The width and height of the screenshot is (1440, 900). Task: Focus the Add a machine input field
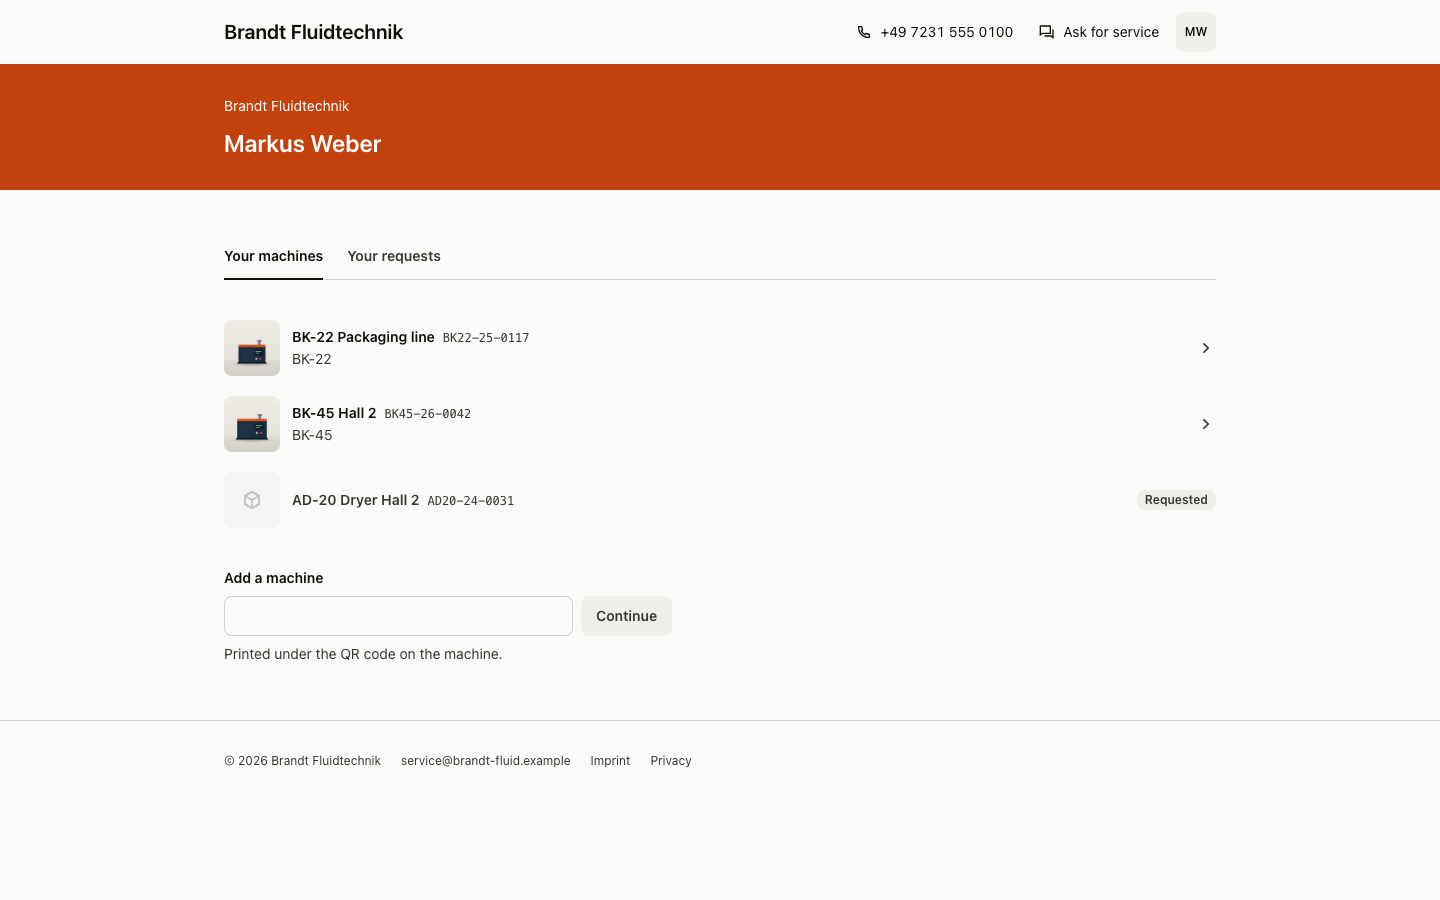tap(398, 616)
